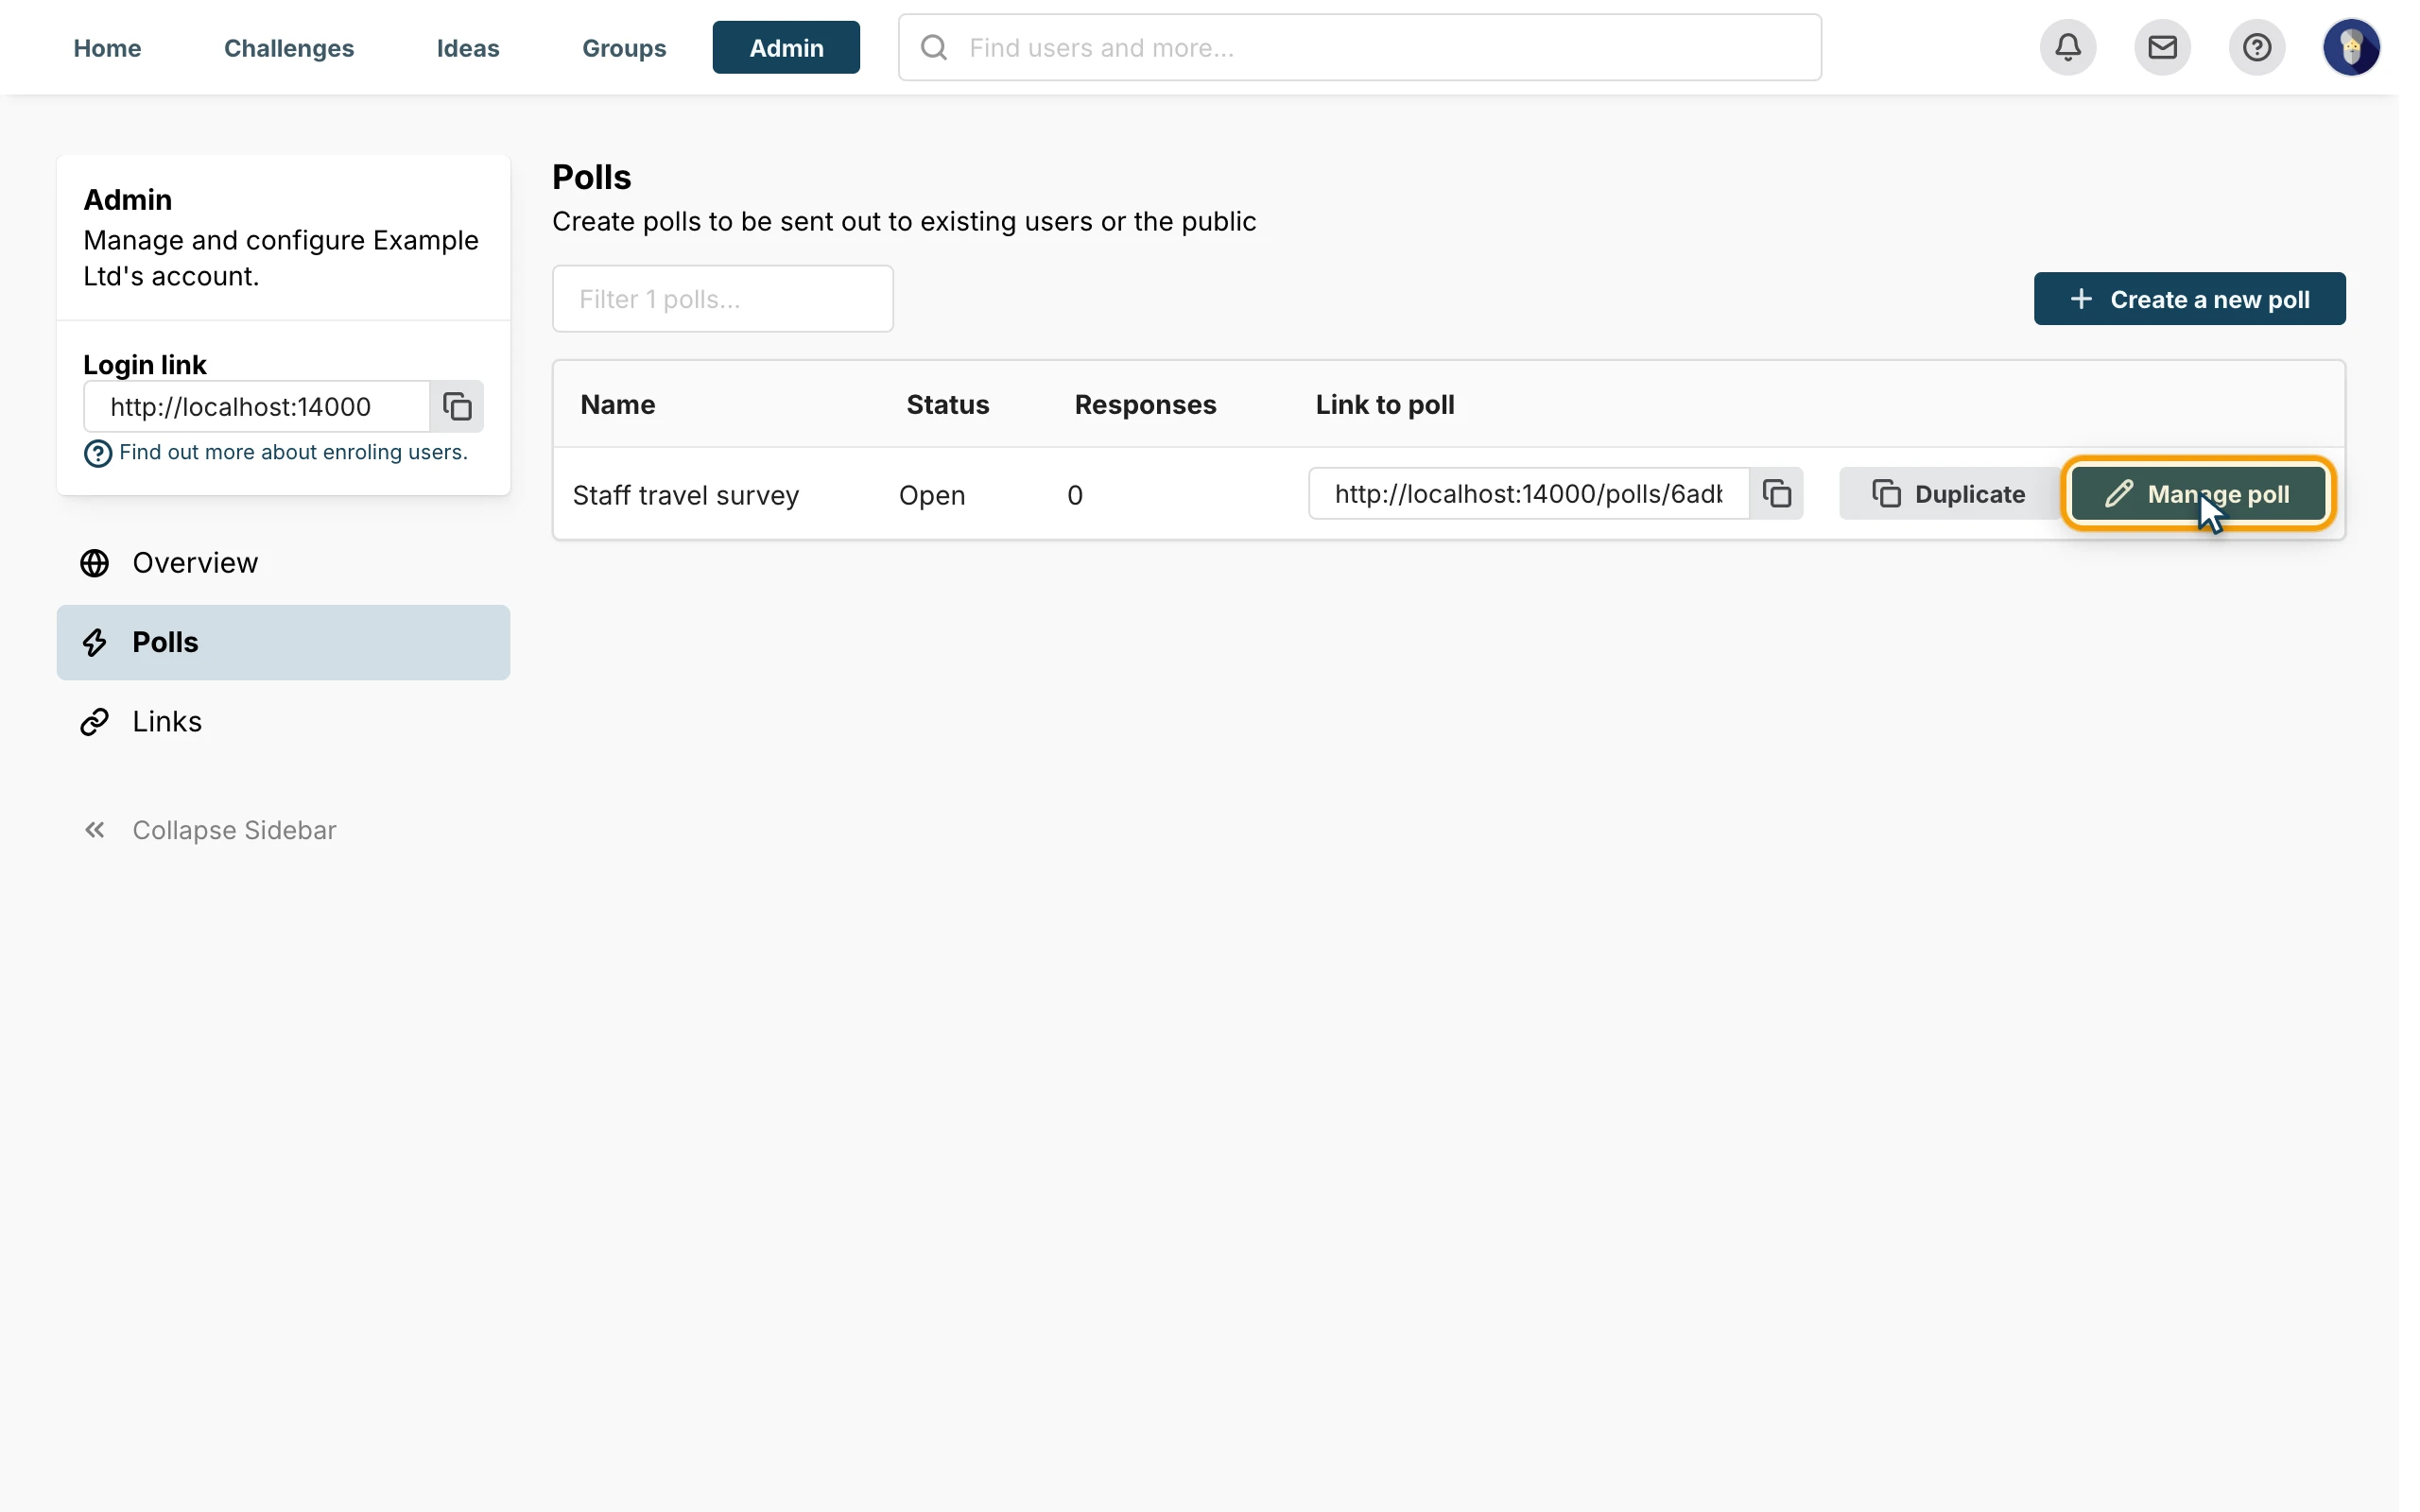2420x1512 pixels.
Task: Open Links in the sidebar
Action: click(283, 721)
